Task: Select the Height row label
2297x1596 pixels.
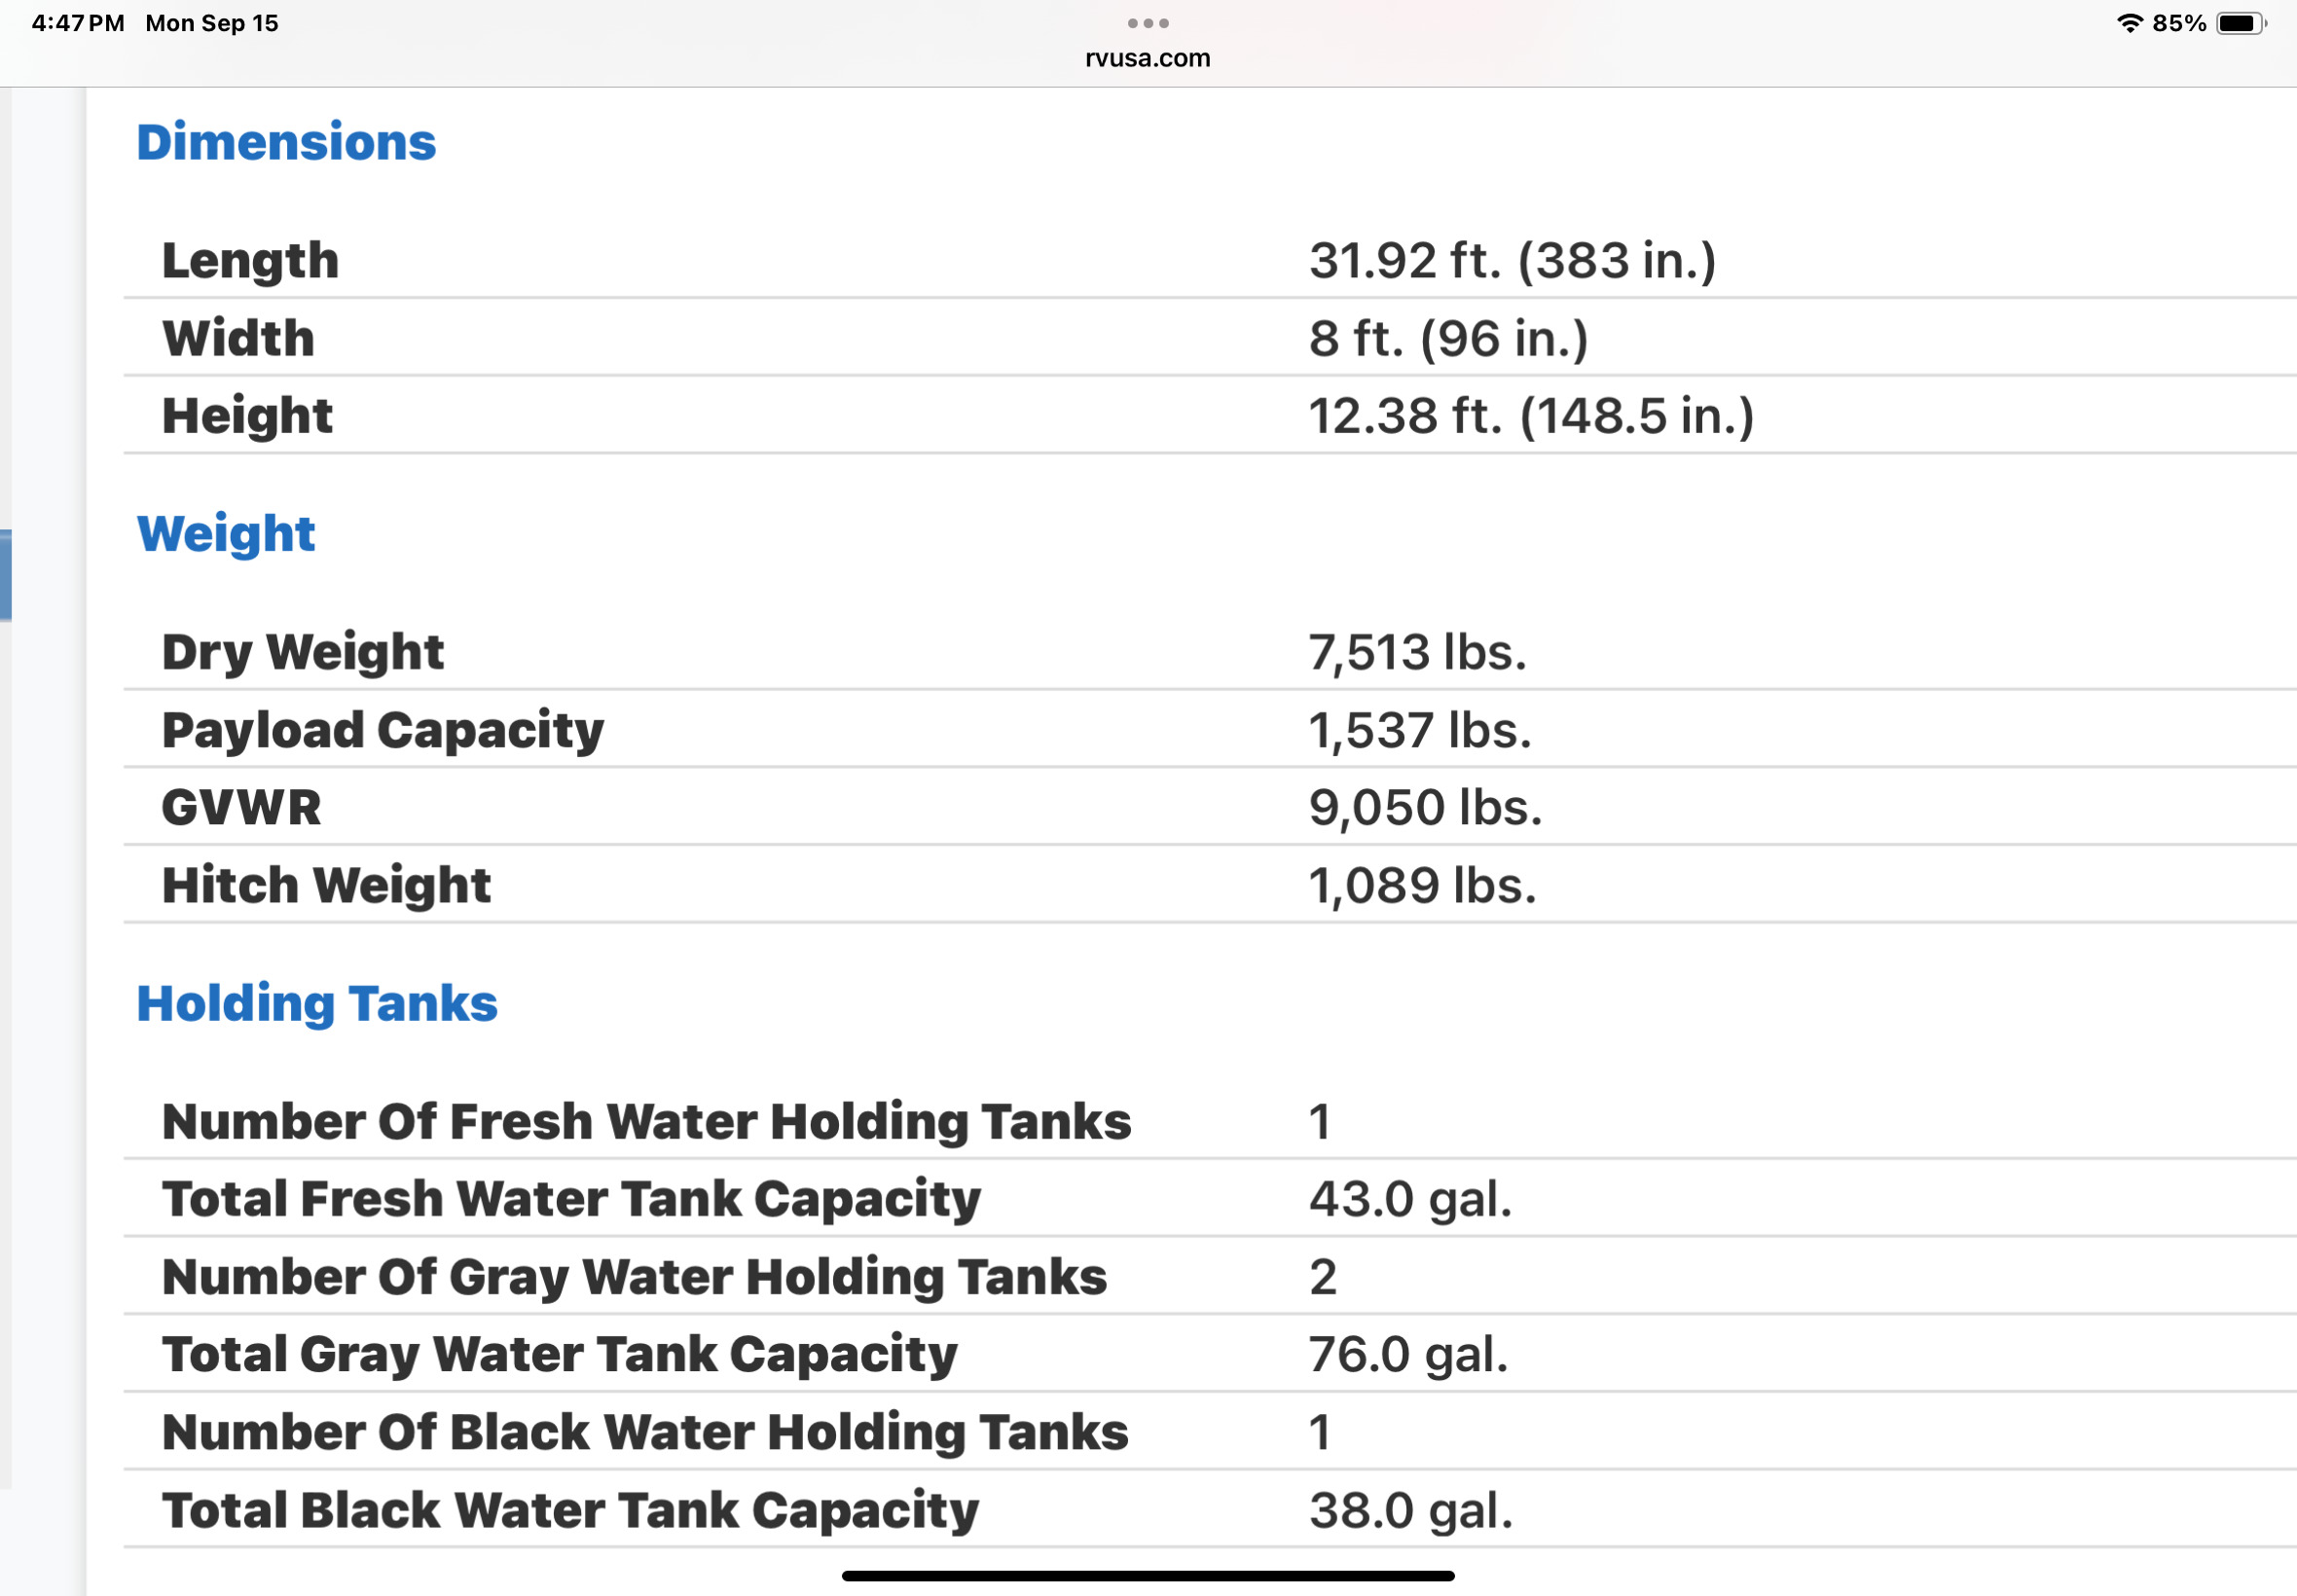Action: click(x=247, y=416)
